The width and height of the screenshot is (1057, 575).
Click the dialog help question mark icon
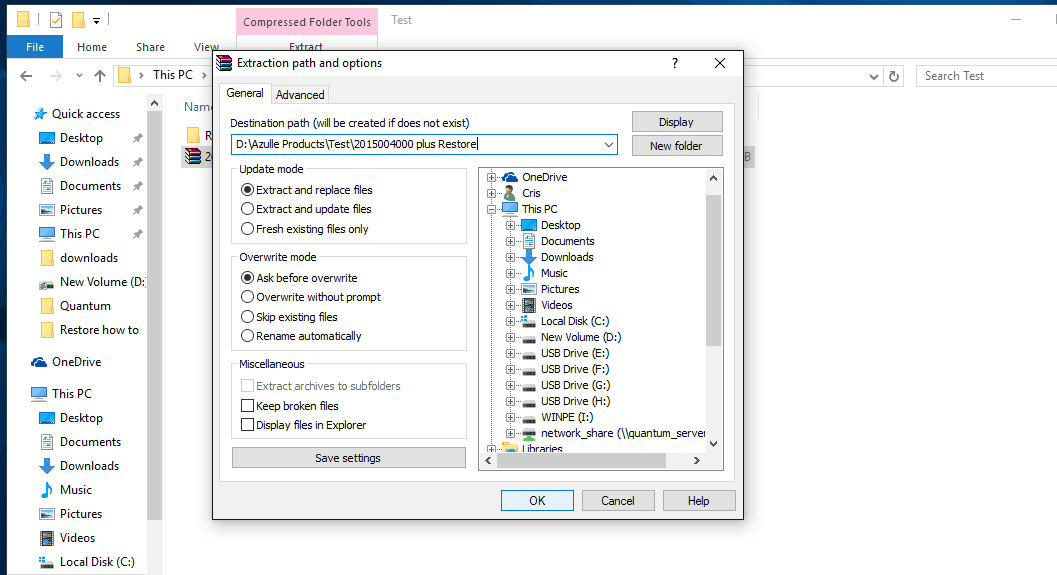[x=675, y=63]
